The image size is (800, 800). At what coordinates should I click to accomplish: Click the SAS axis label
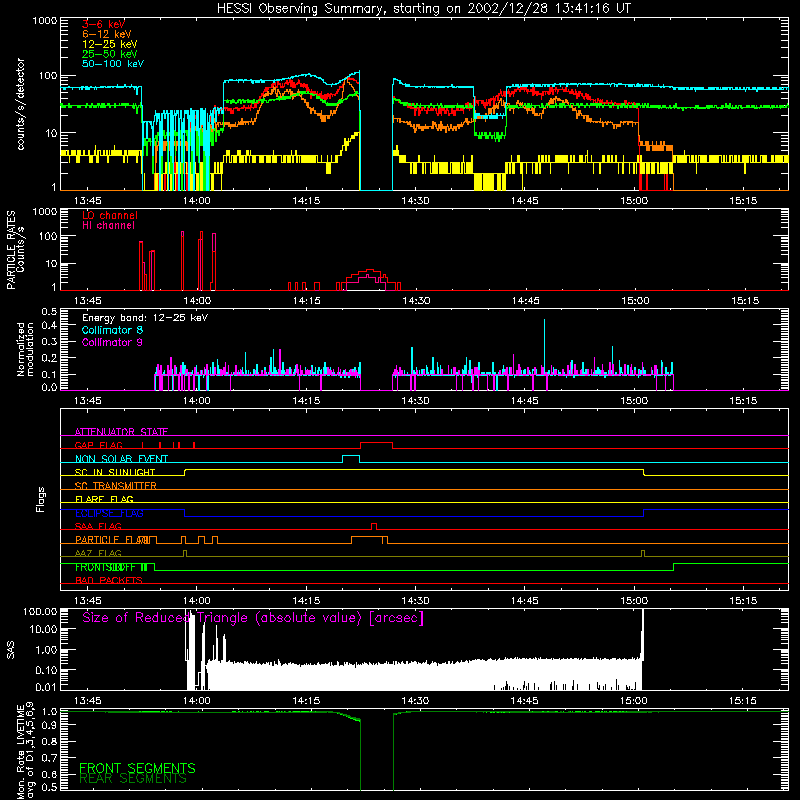11,649
